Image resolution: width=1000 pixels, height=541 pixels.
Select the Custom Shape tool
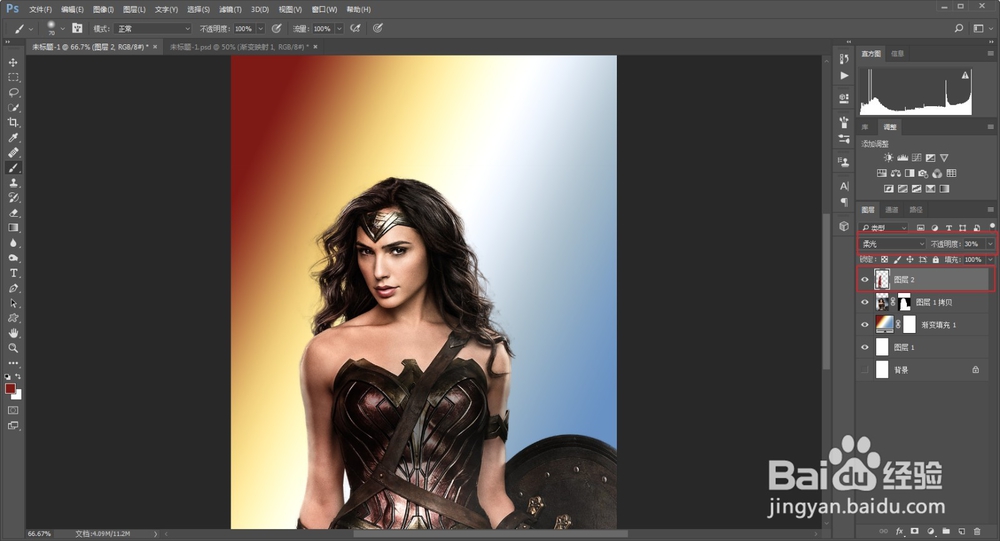coord(13,318)
